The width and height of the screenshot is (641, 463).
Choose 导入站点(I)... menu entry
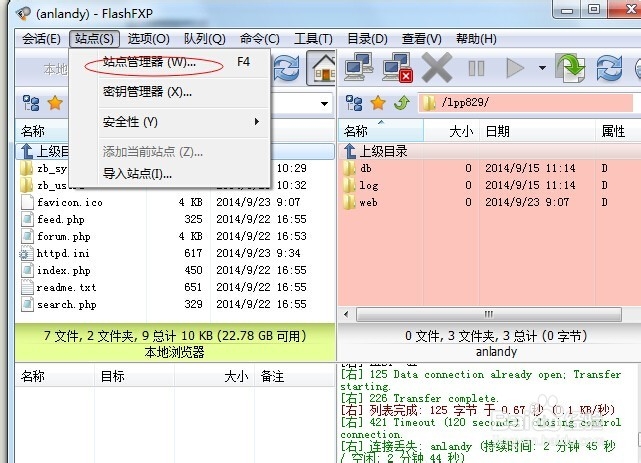tap(169, 174)
